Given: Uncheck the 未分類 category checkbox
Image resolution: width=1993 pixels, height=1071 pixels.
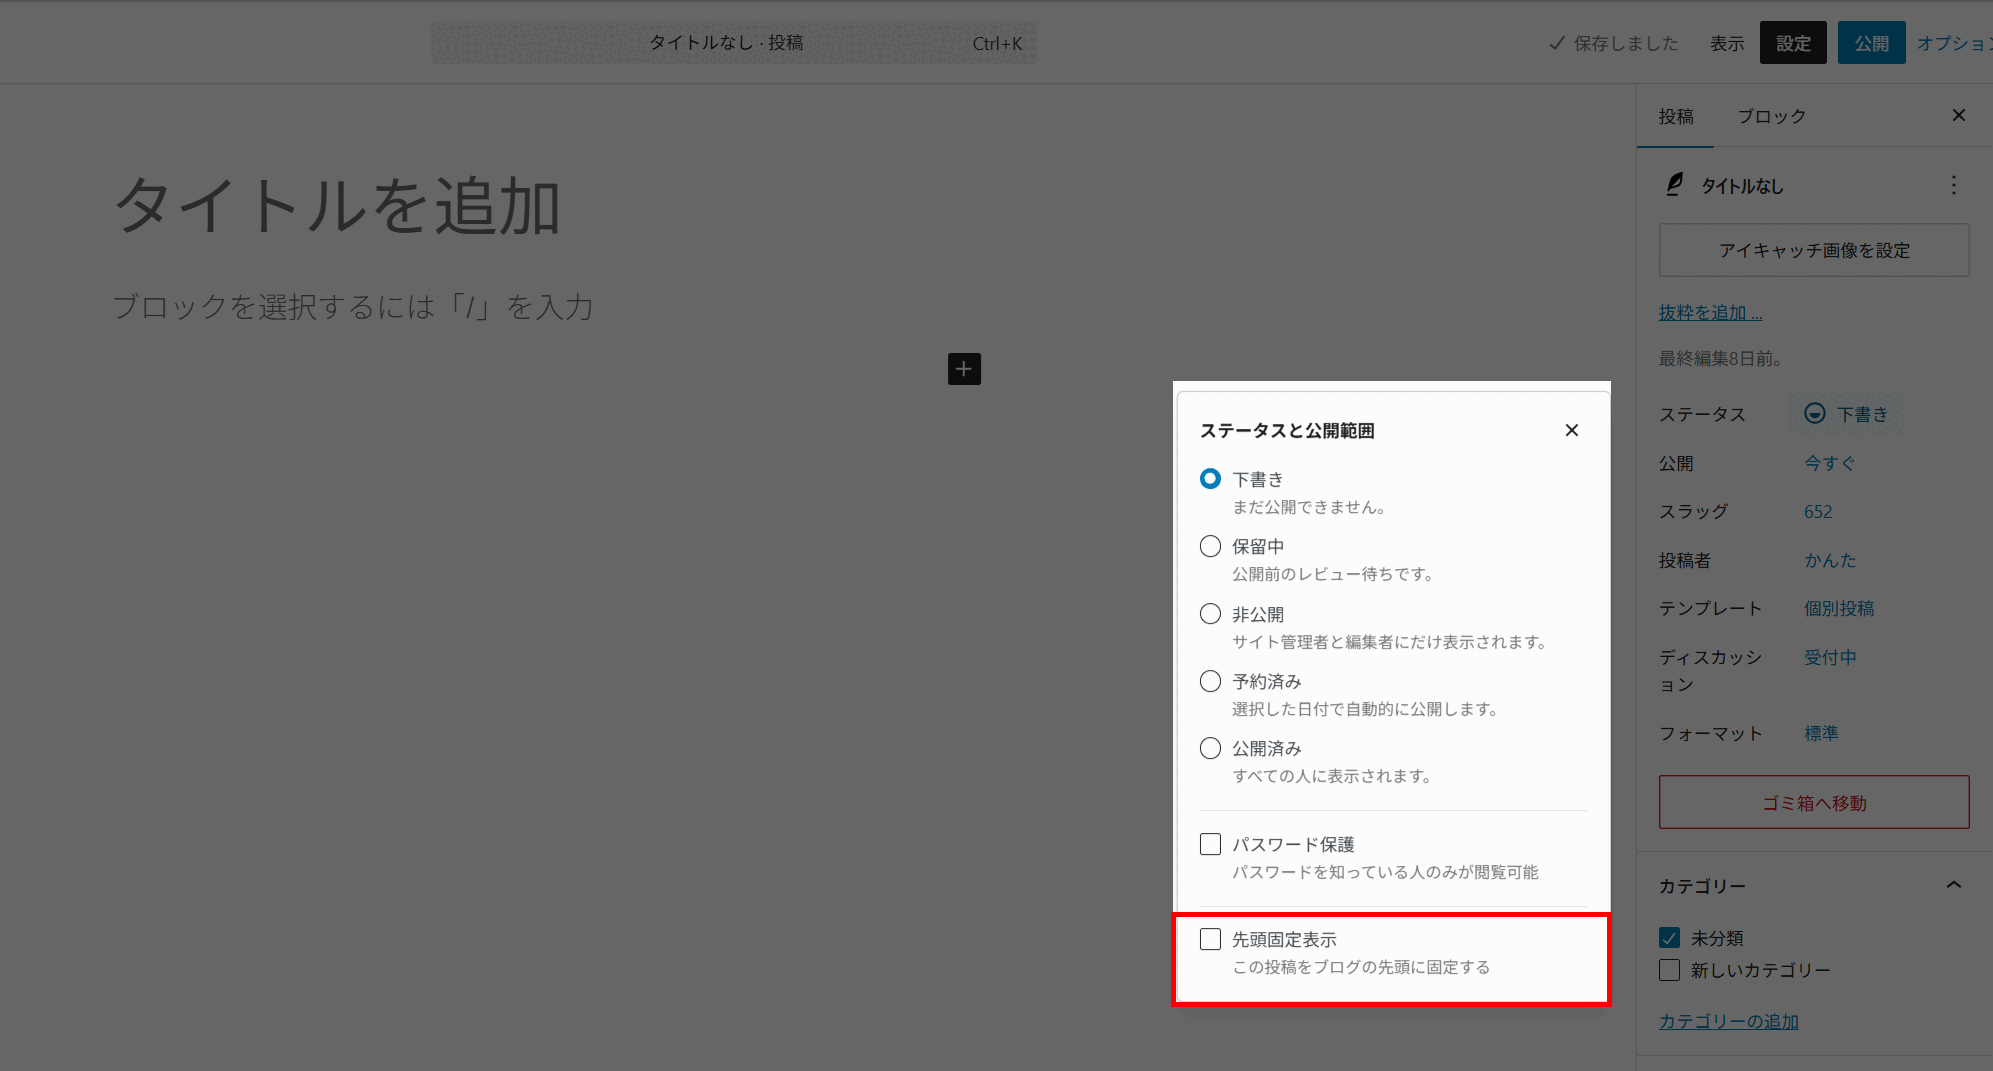Looking at the screenshot, I should point(1669,938).
